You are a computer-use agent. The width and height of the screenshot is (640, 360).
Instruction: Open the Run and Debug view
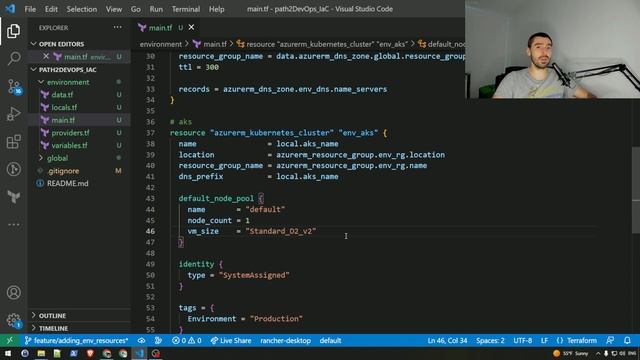coord(13,114)
